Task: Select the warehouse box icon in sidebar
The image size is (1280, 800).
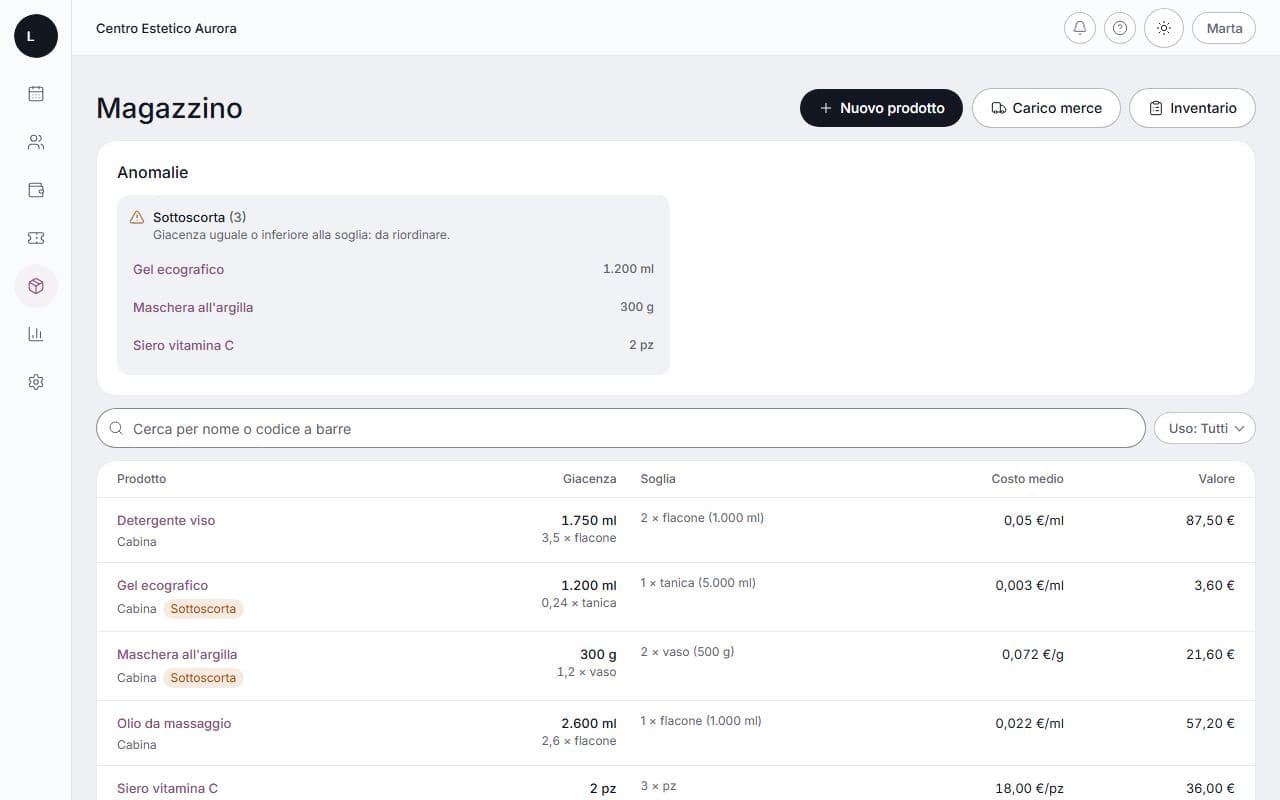Action: [36, 286]
